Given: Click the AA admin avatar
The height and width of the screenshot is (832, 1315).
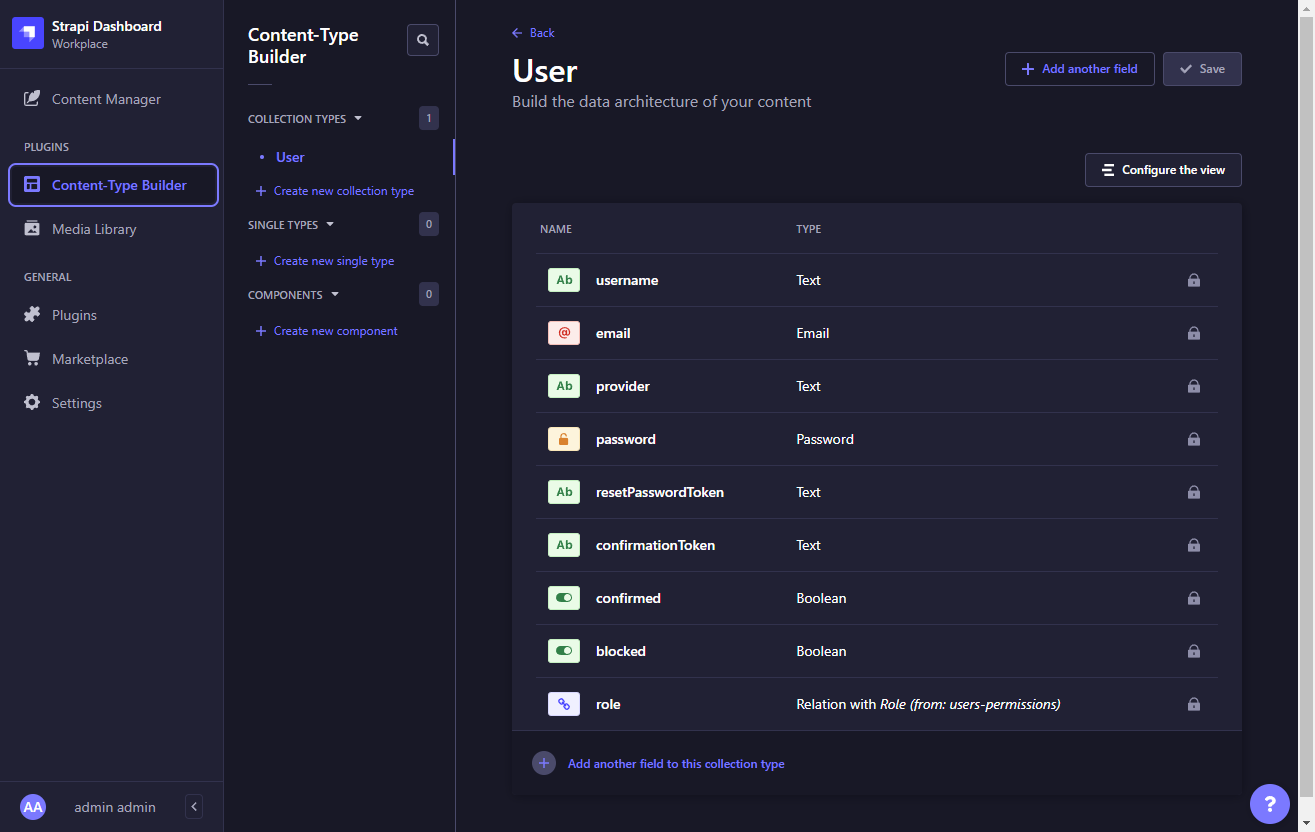Looking at the screenshot, I should tap(33, 807).
